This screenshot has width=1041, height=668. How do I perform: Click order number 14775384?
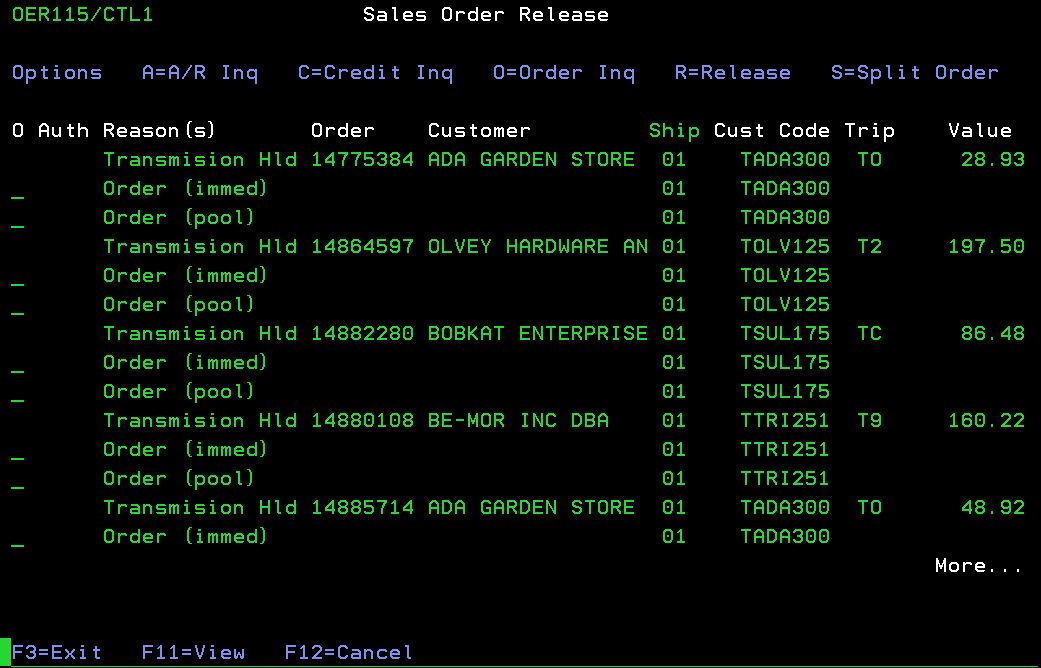click(362, 160)
